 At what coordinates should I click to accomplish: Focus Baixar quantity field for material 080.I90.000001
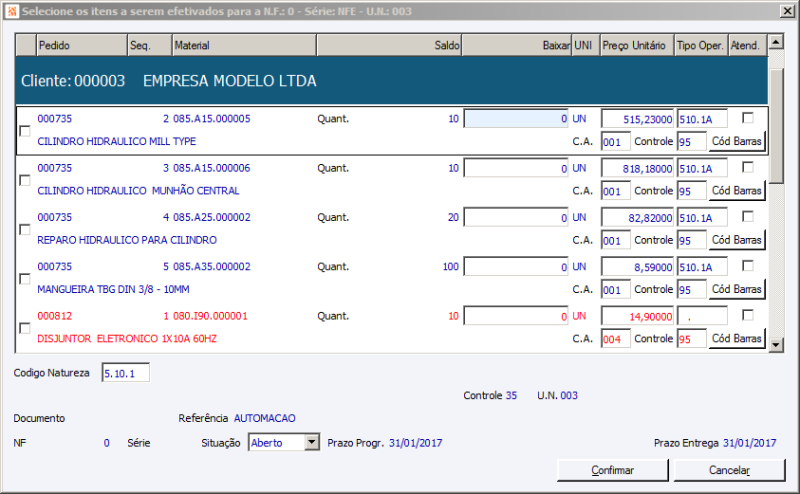click(516, 316)
